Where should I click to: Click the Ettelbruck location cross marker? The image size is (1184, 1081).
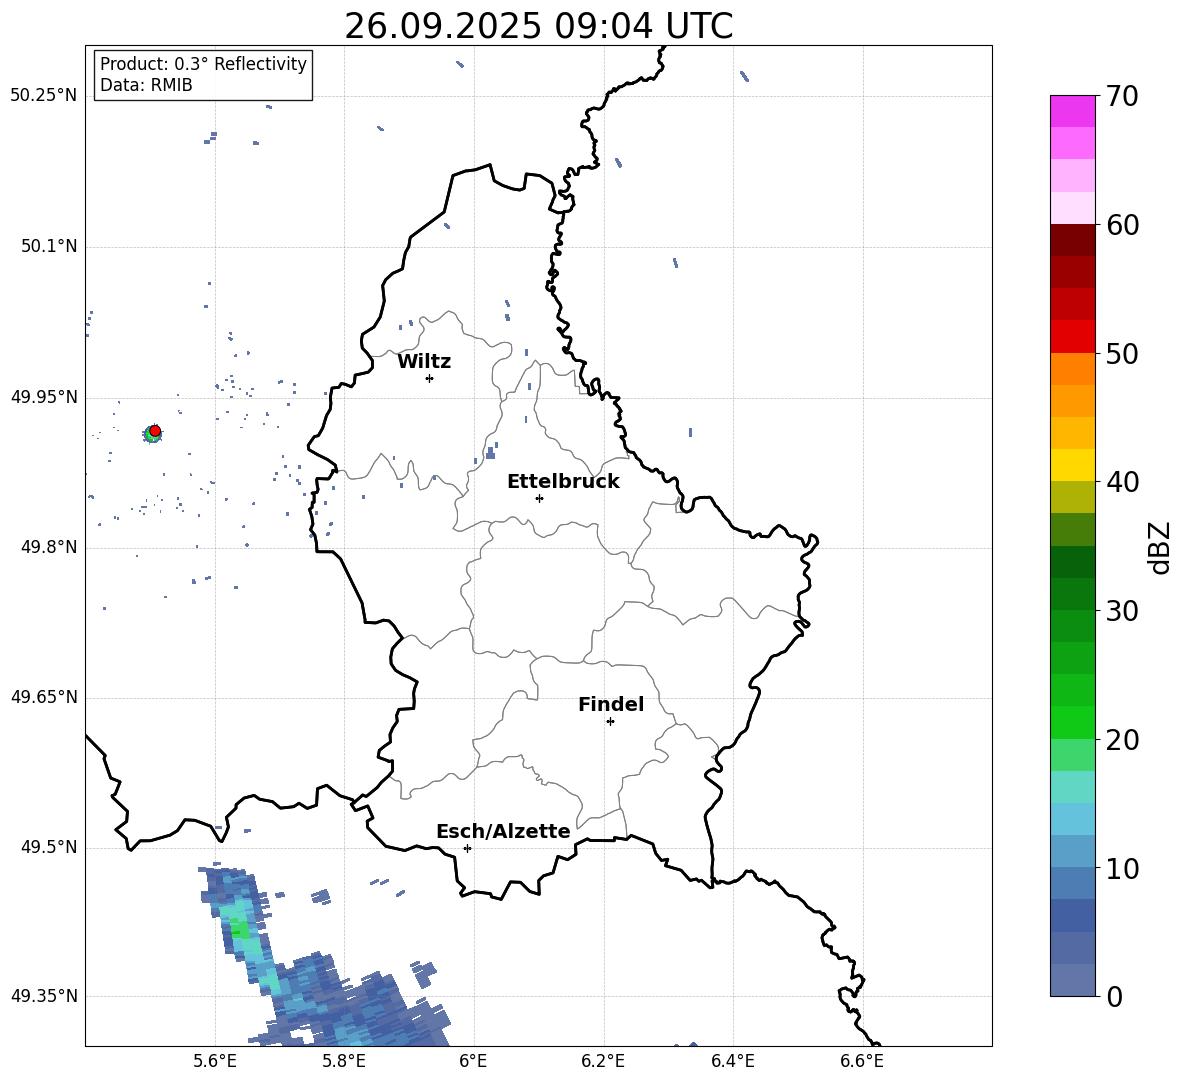[x=539, y=498]
